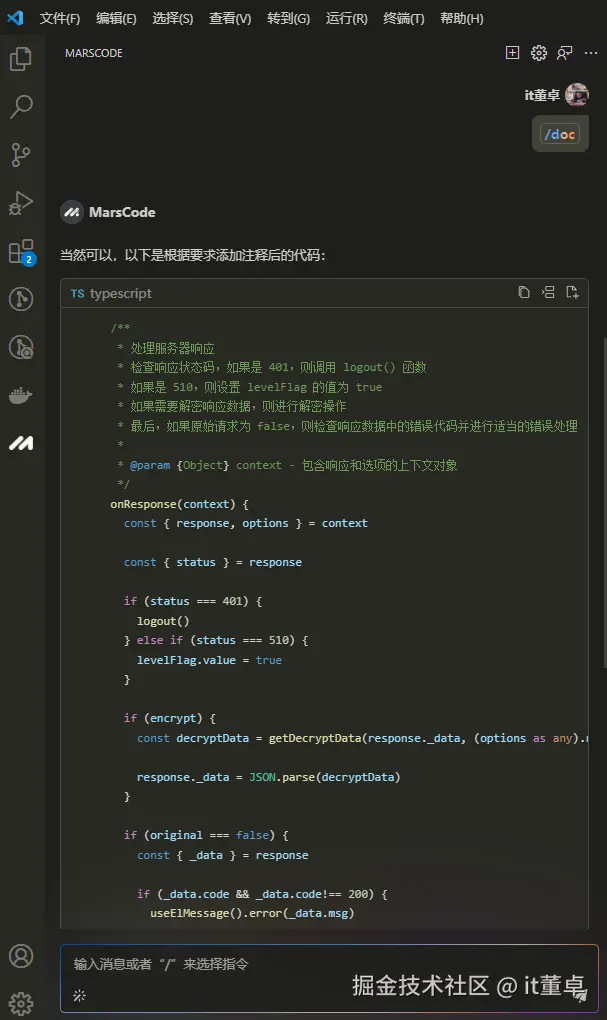
Task: Click the if (original === false) line
Action: [206, 835]
